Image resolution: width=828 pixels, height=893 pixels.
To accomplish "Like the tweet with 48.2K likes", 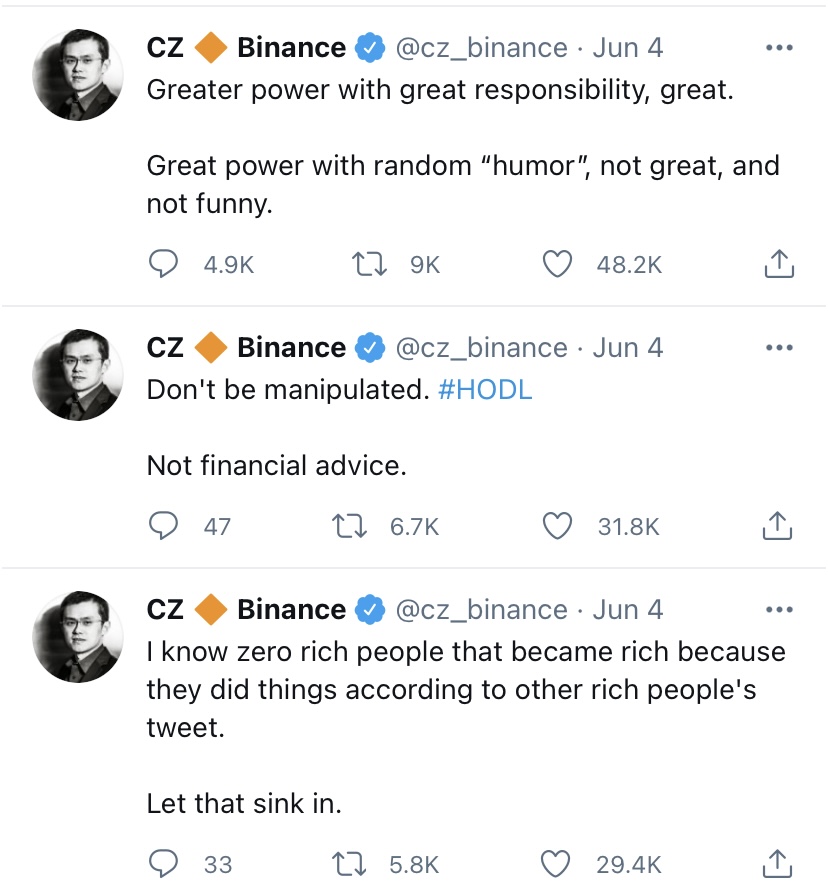I will pyautogui.click(x=557, y=264).
